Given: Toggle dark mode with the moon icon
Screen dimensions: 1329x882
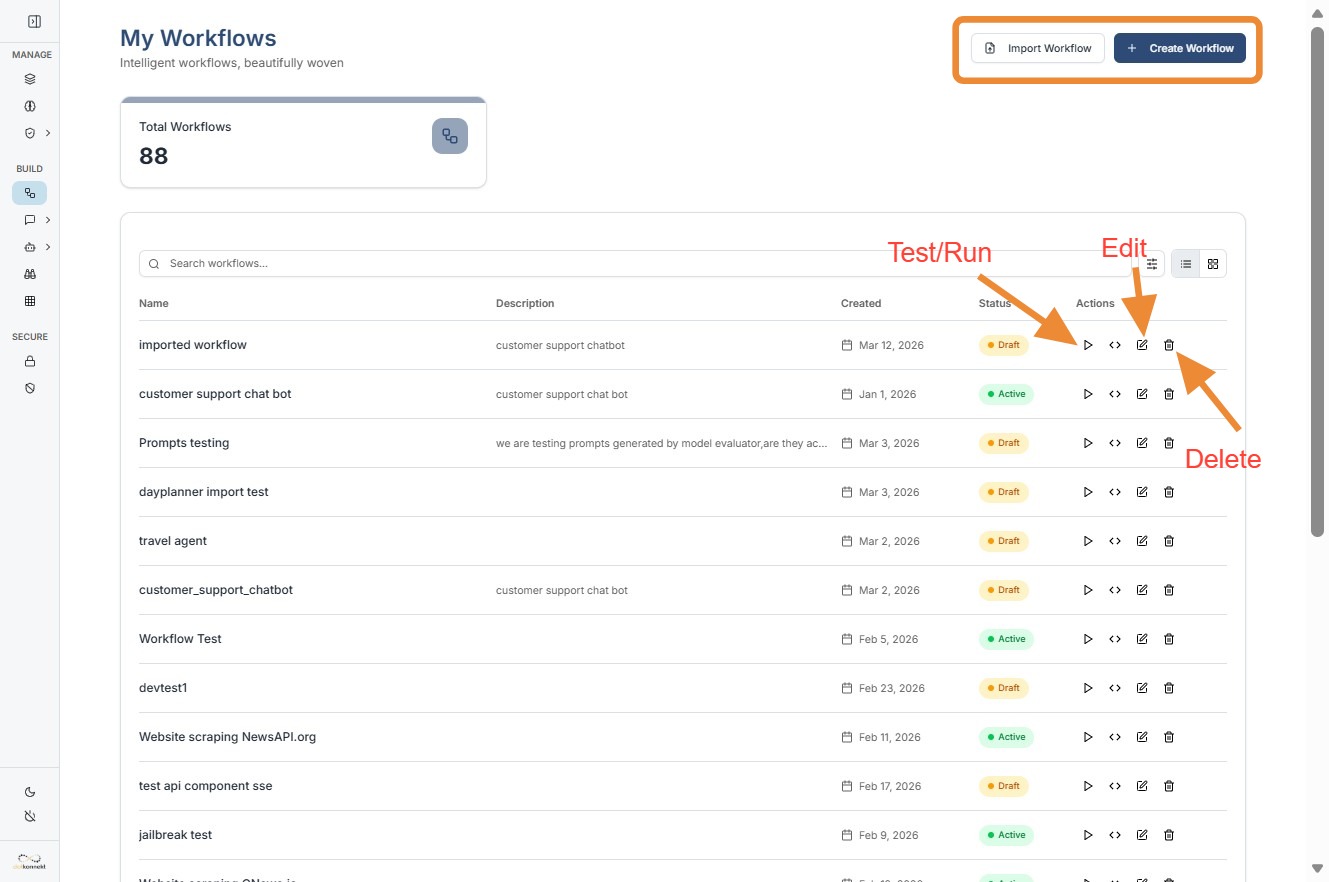Looking at the screenshot, I should point(30,792).
